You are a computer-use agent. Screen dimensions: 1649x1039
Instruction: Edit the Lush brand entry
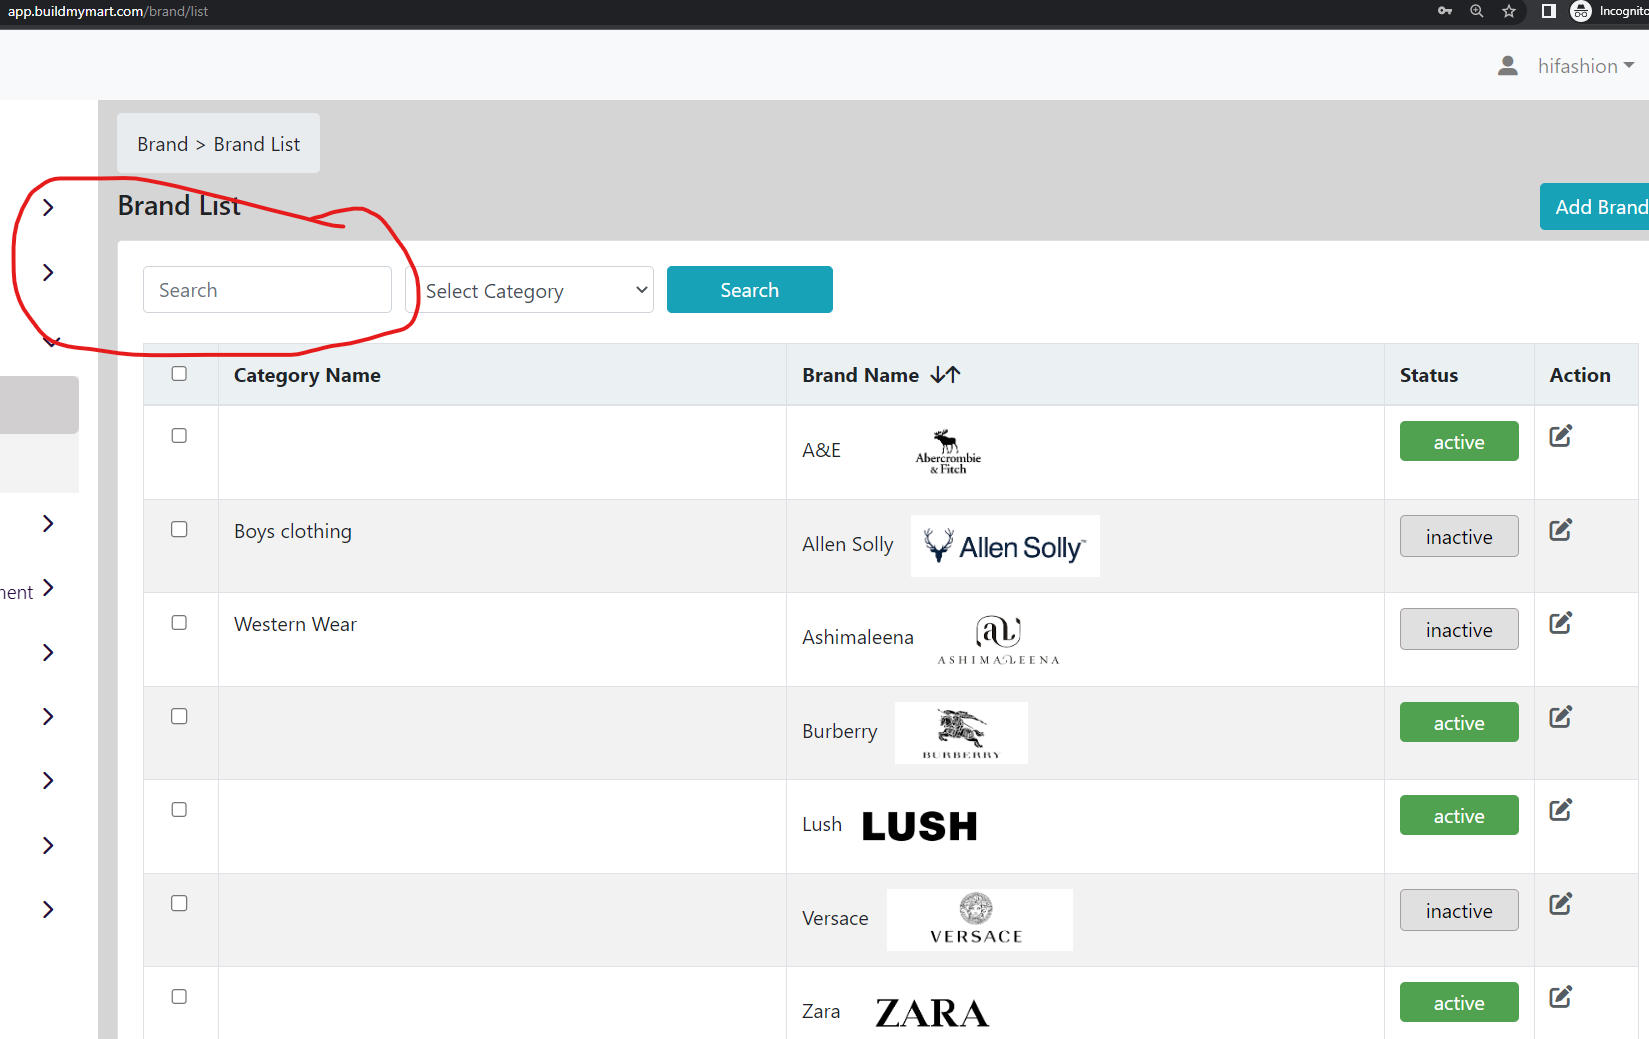[x=1560, y=810]
